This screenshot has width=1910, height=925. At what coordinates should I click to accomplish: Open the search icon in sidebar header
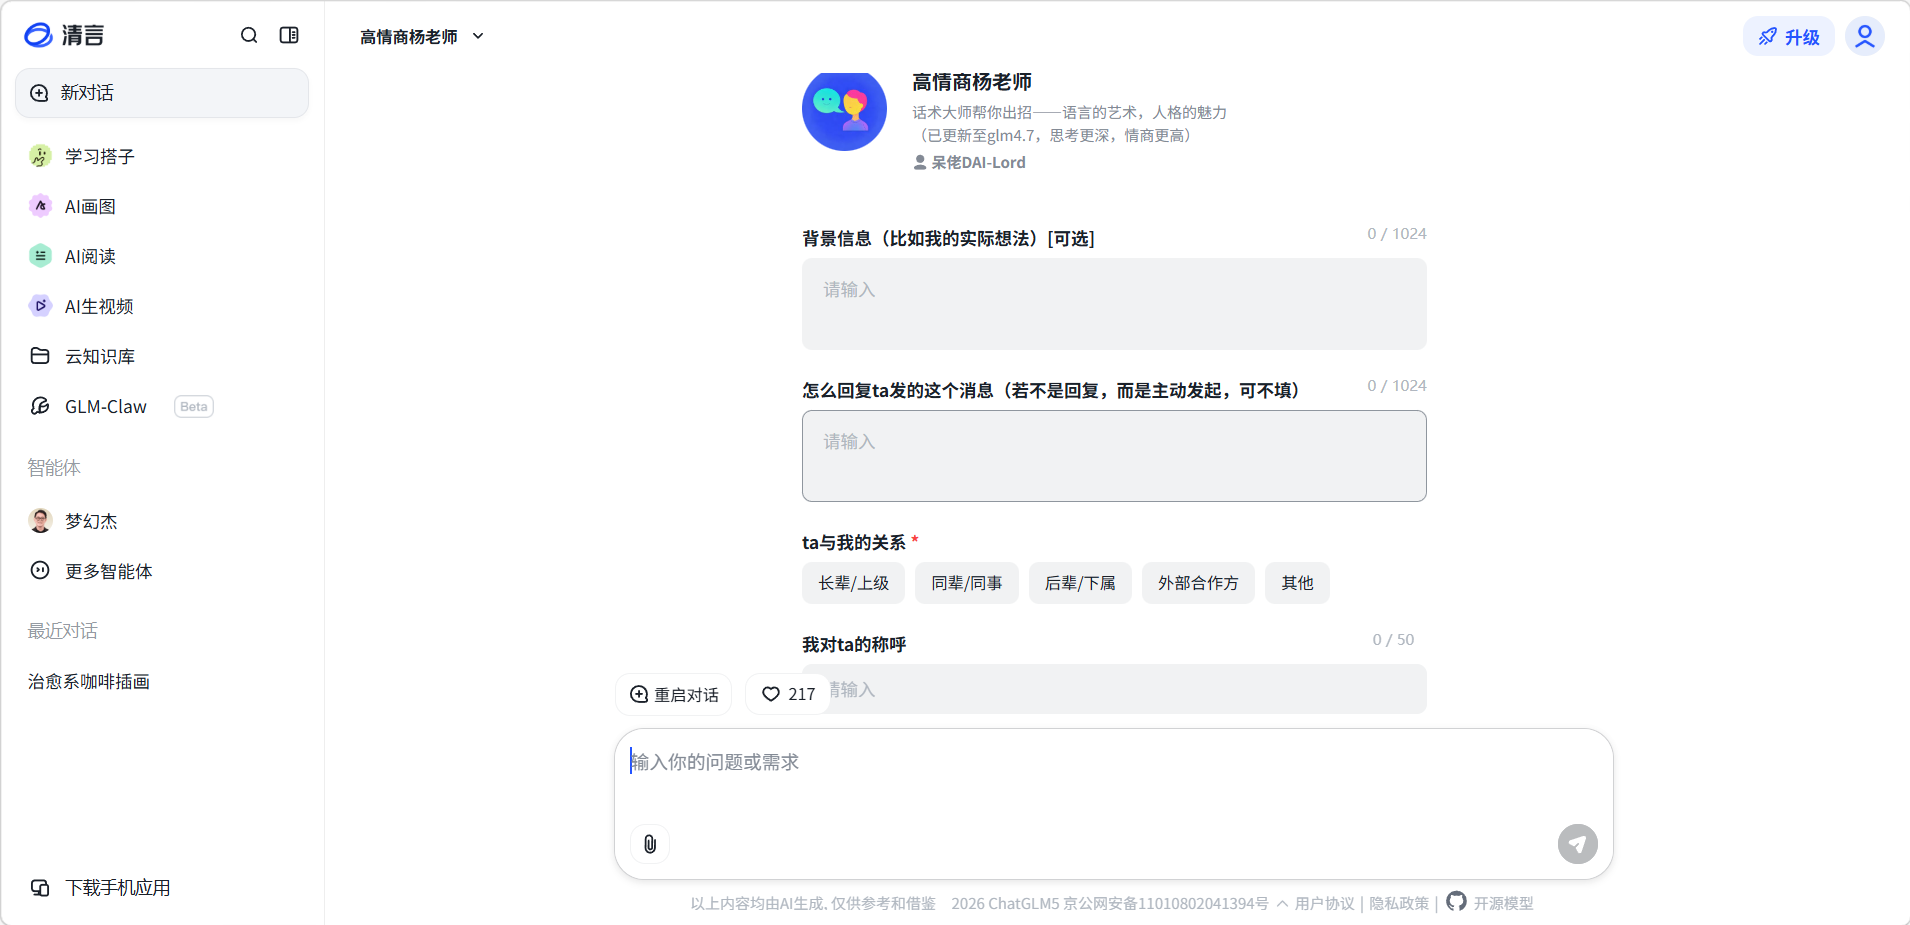[x=249, y=35]
